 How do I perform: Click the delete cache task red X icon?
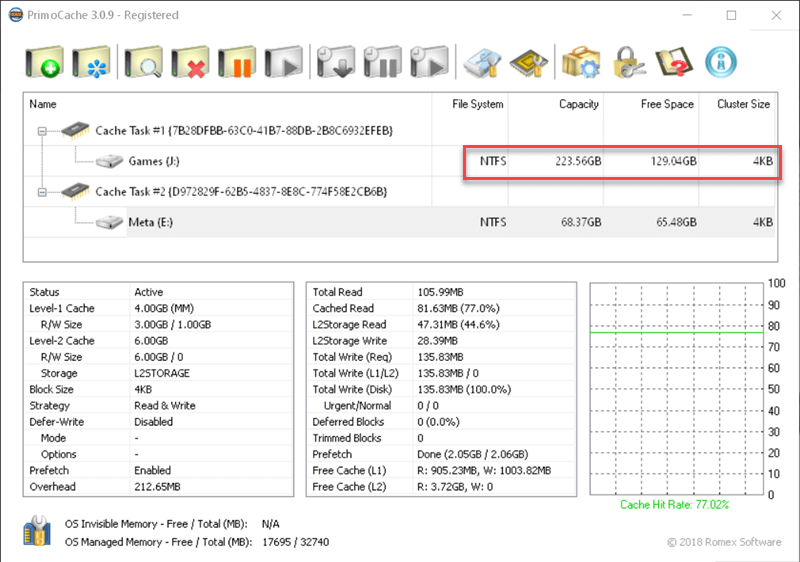click(x=190, y=62)
